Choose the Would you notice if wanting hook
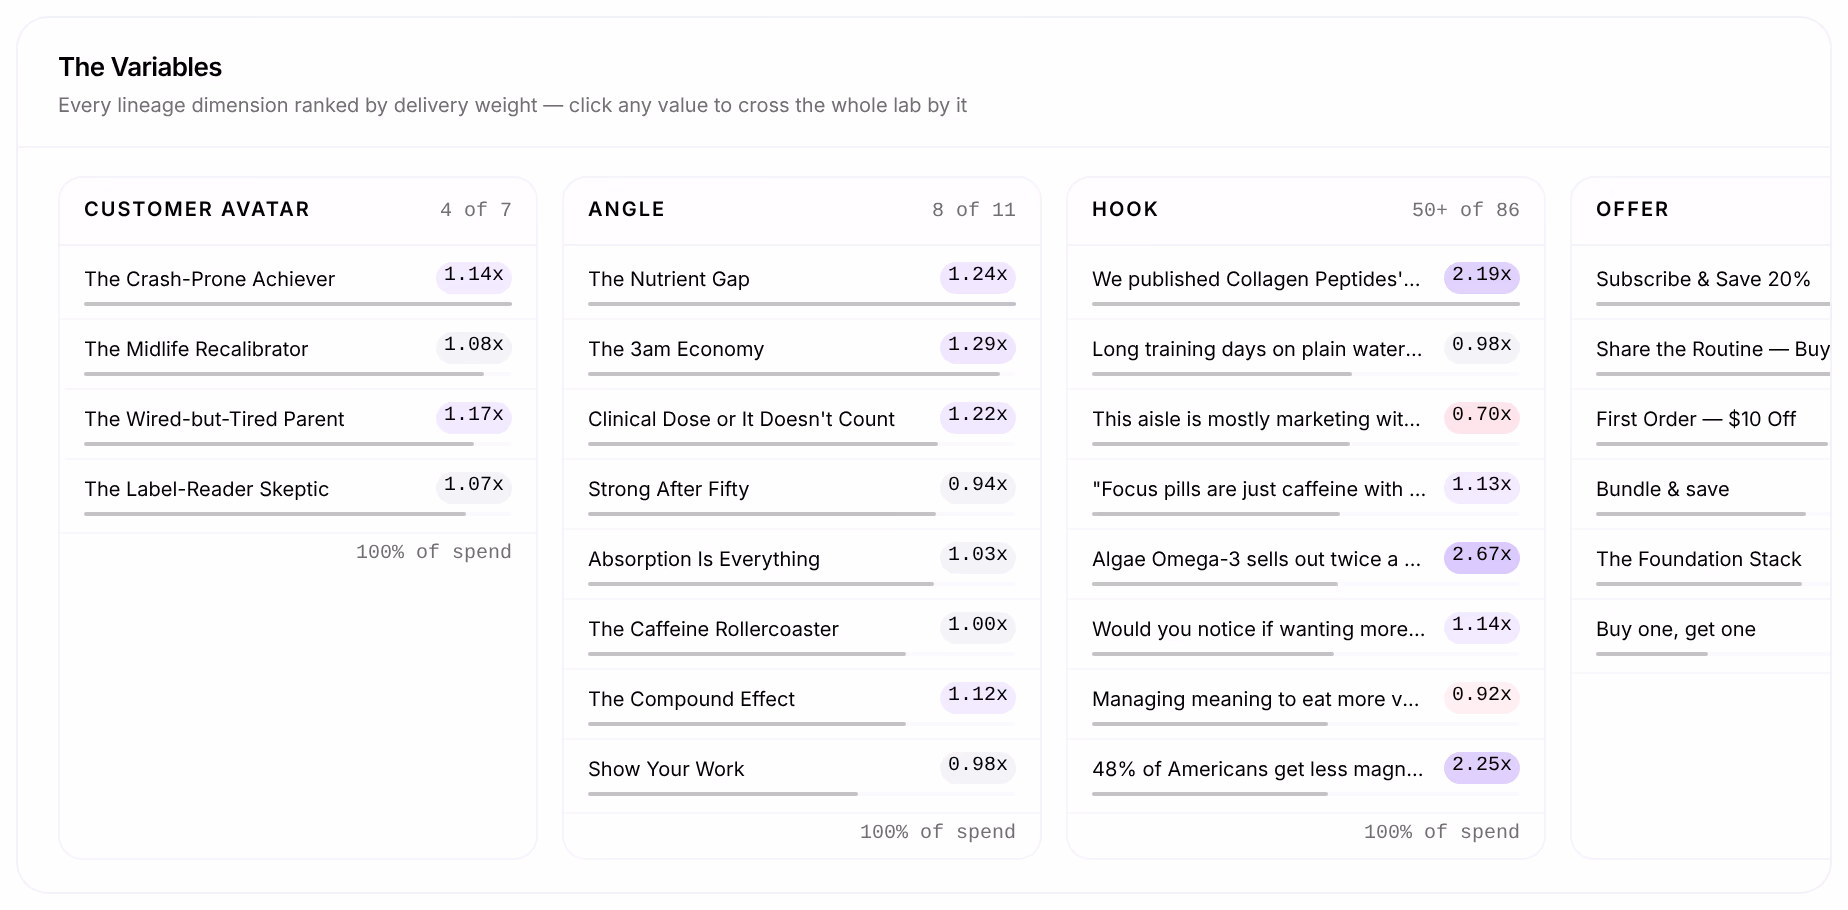 [x=1306, y=632]
